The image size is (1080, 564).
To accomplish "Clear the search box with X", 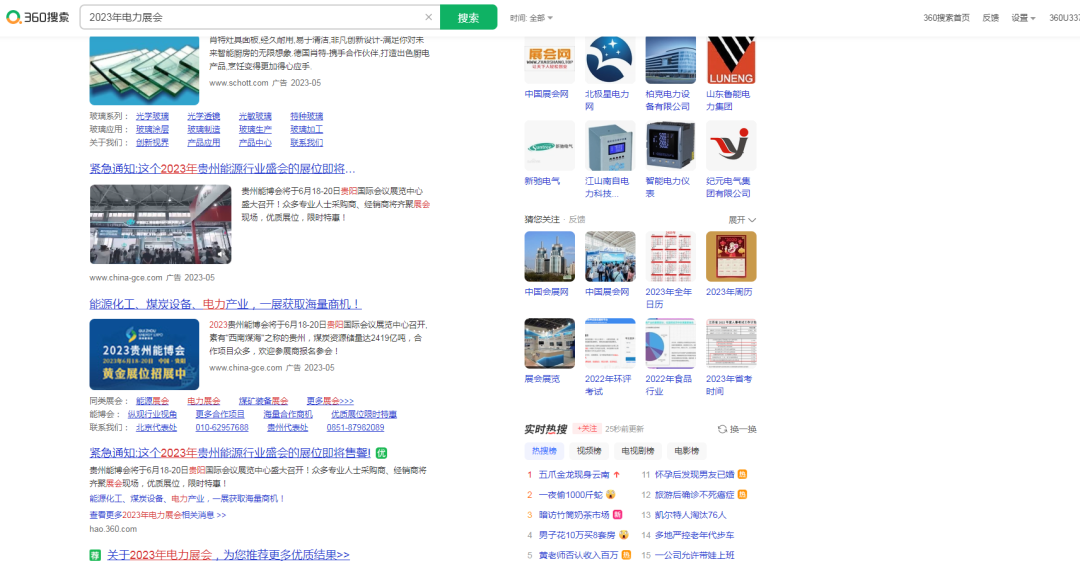I will [x=428, y=17].
